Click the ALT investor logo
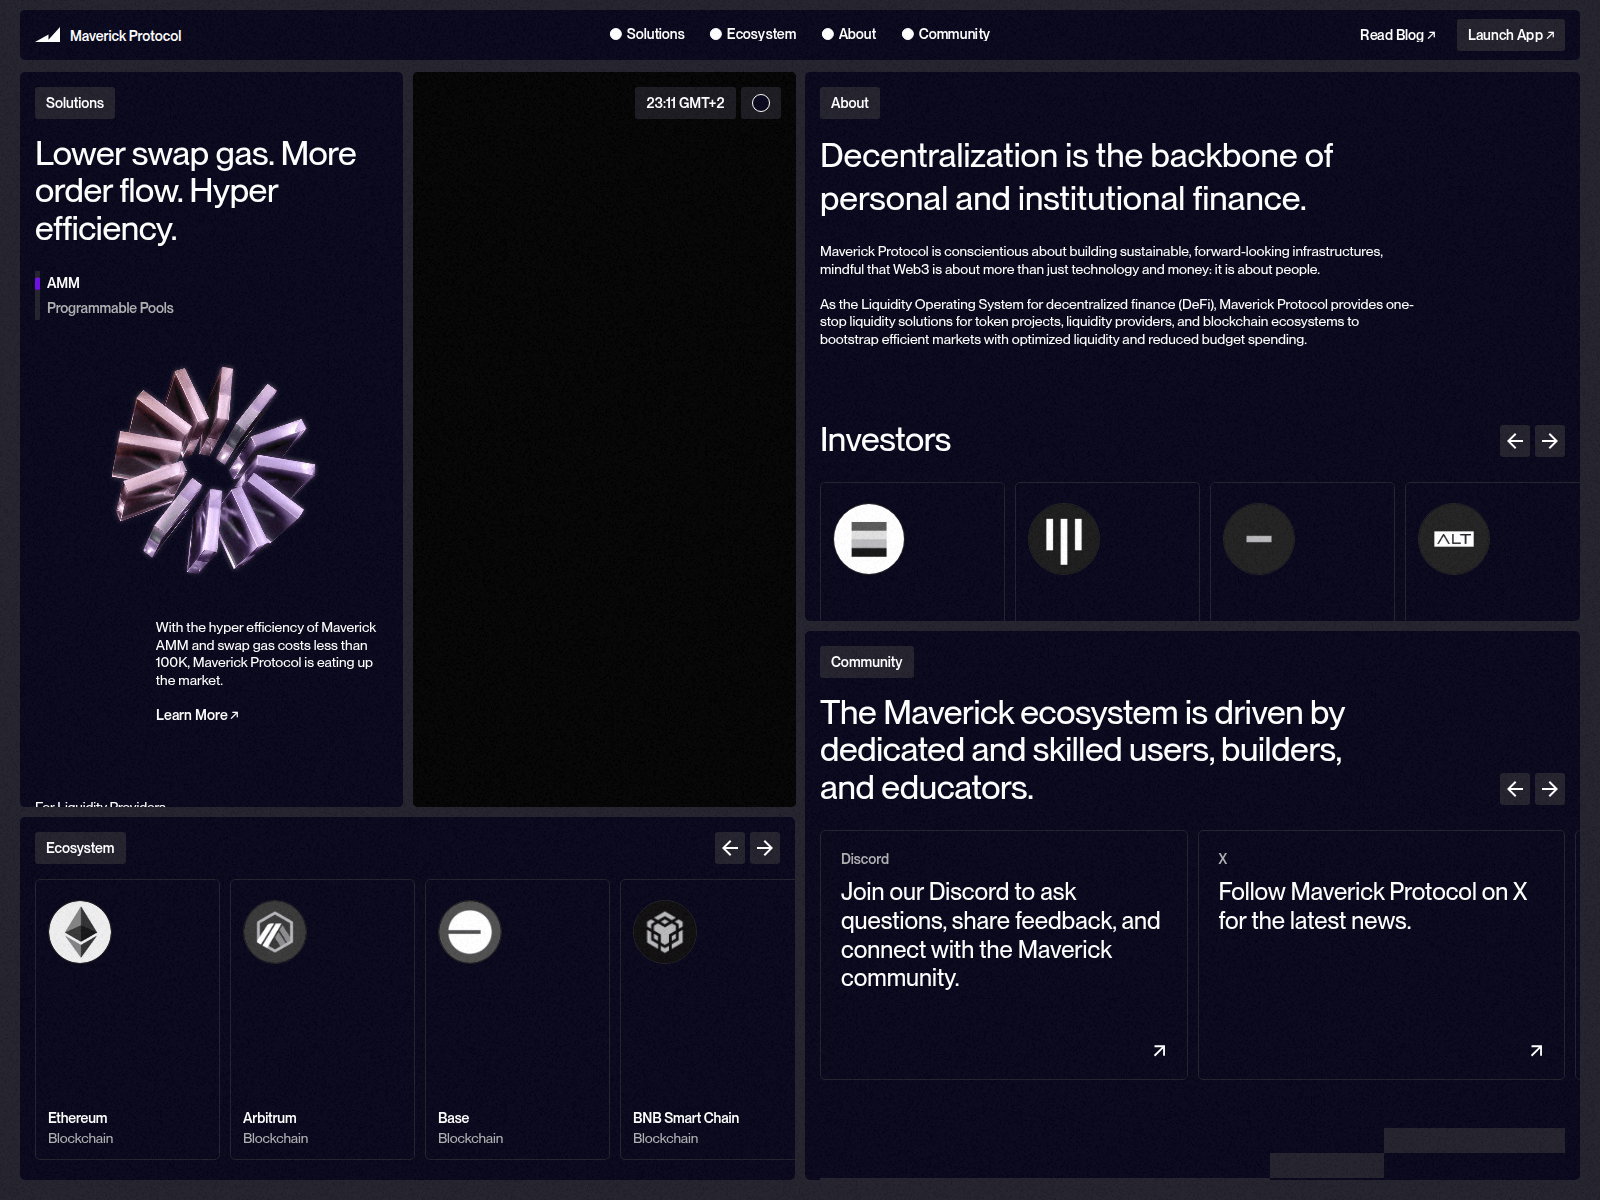 (1454, 539)
